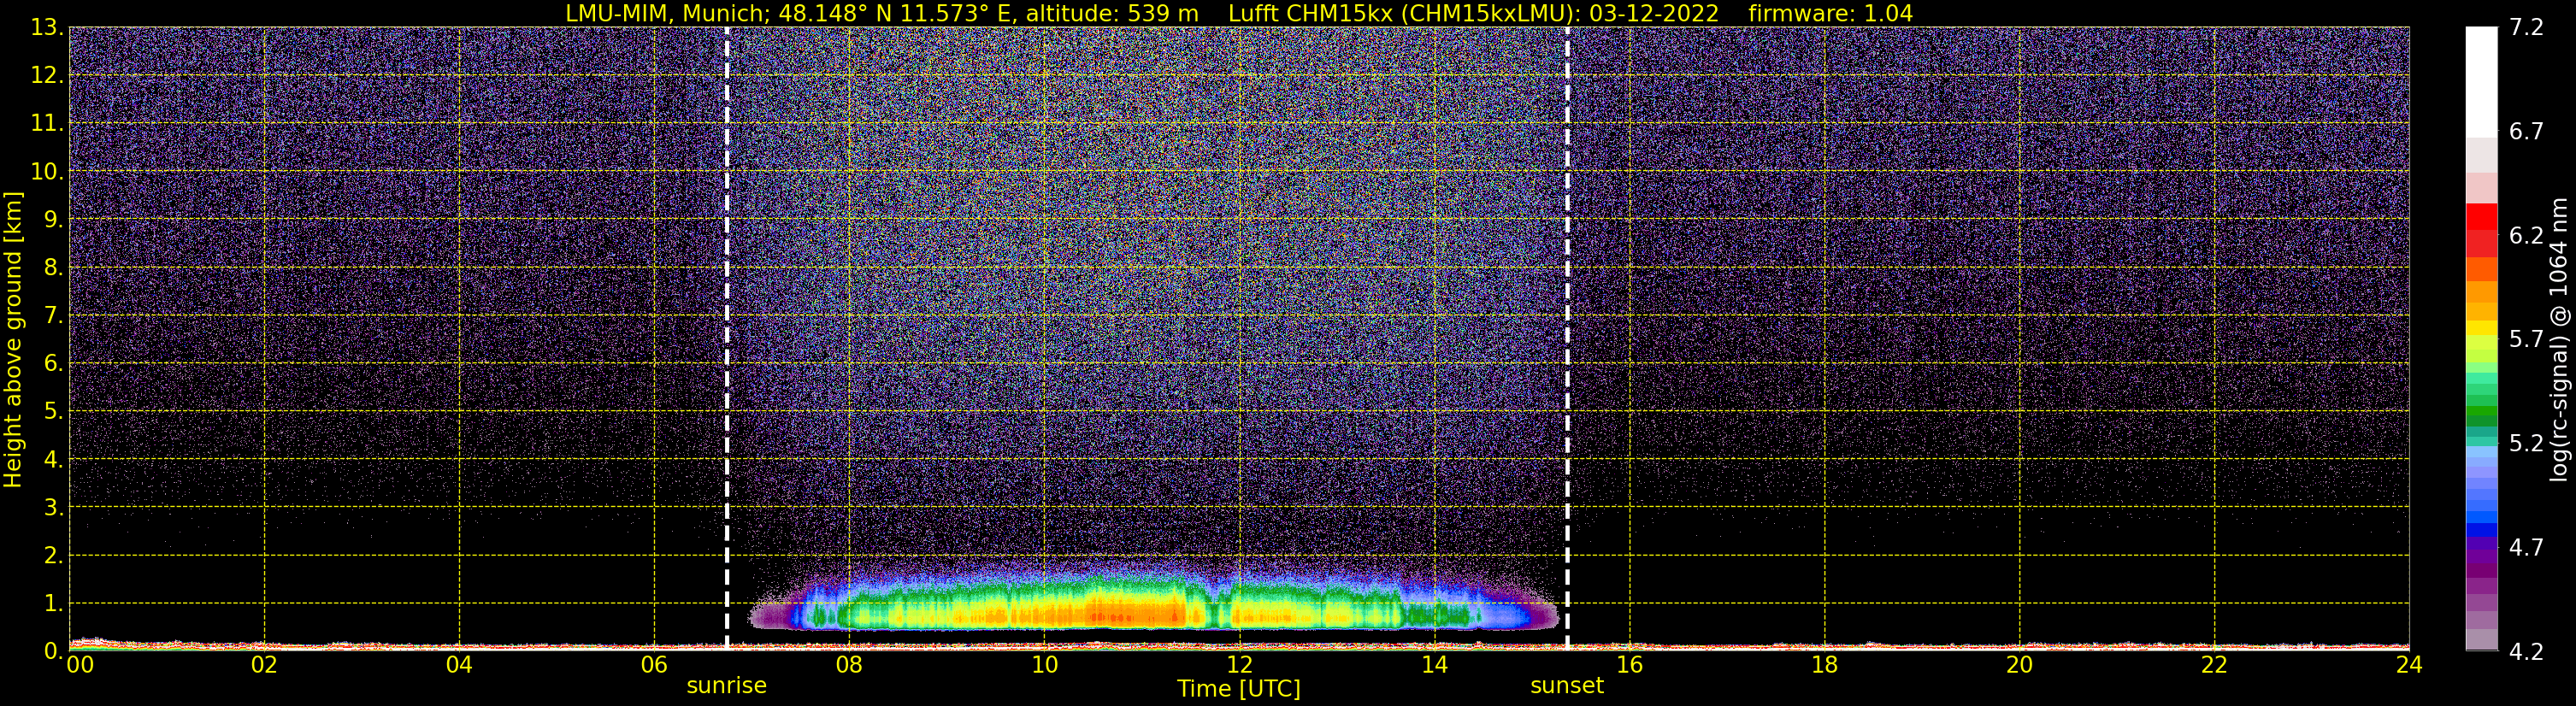Screen dimensions: 2576x706
Task: Click the yellow segment of the colorbar
Action: point(2481,328)
